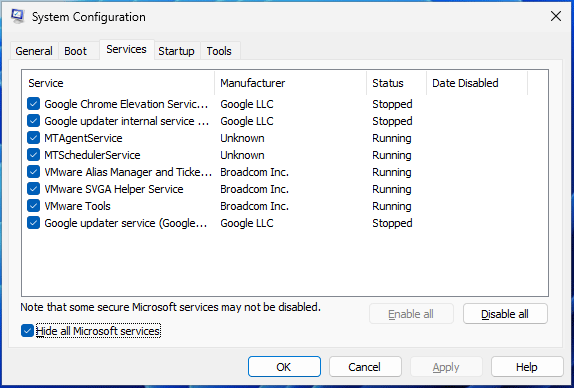574x388 pixels.
Task: Sort by Date Disabled column header
Action: pos(477,83)
